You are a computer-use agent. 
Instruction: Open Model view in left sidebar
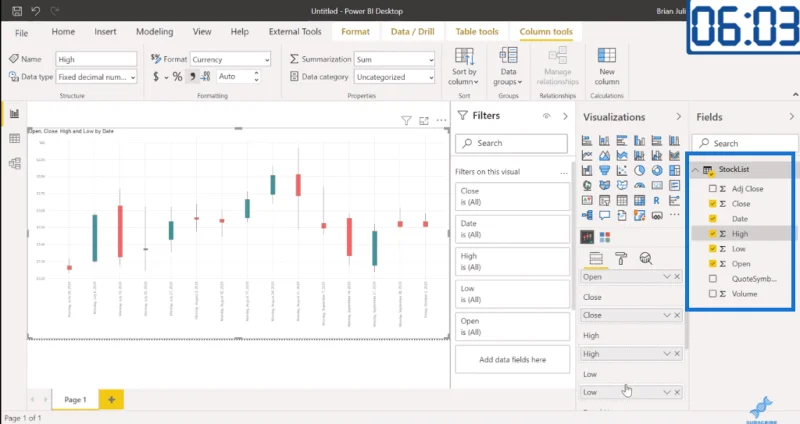click(x=14, y=163)
